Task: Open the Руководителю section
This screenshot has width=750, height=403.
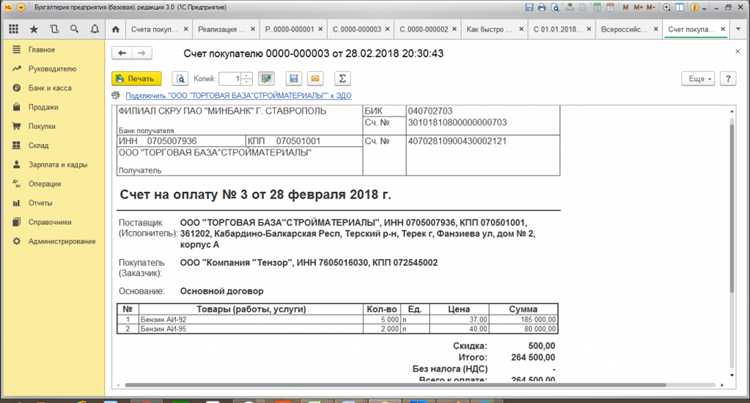Action: click(53, 69)
